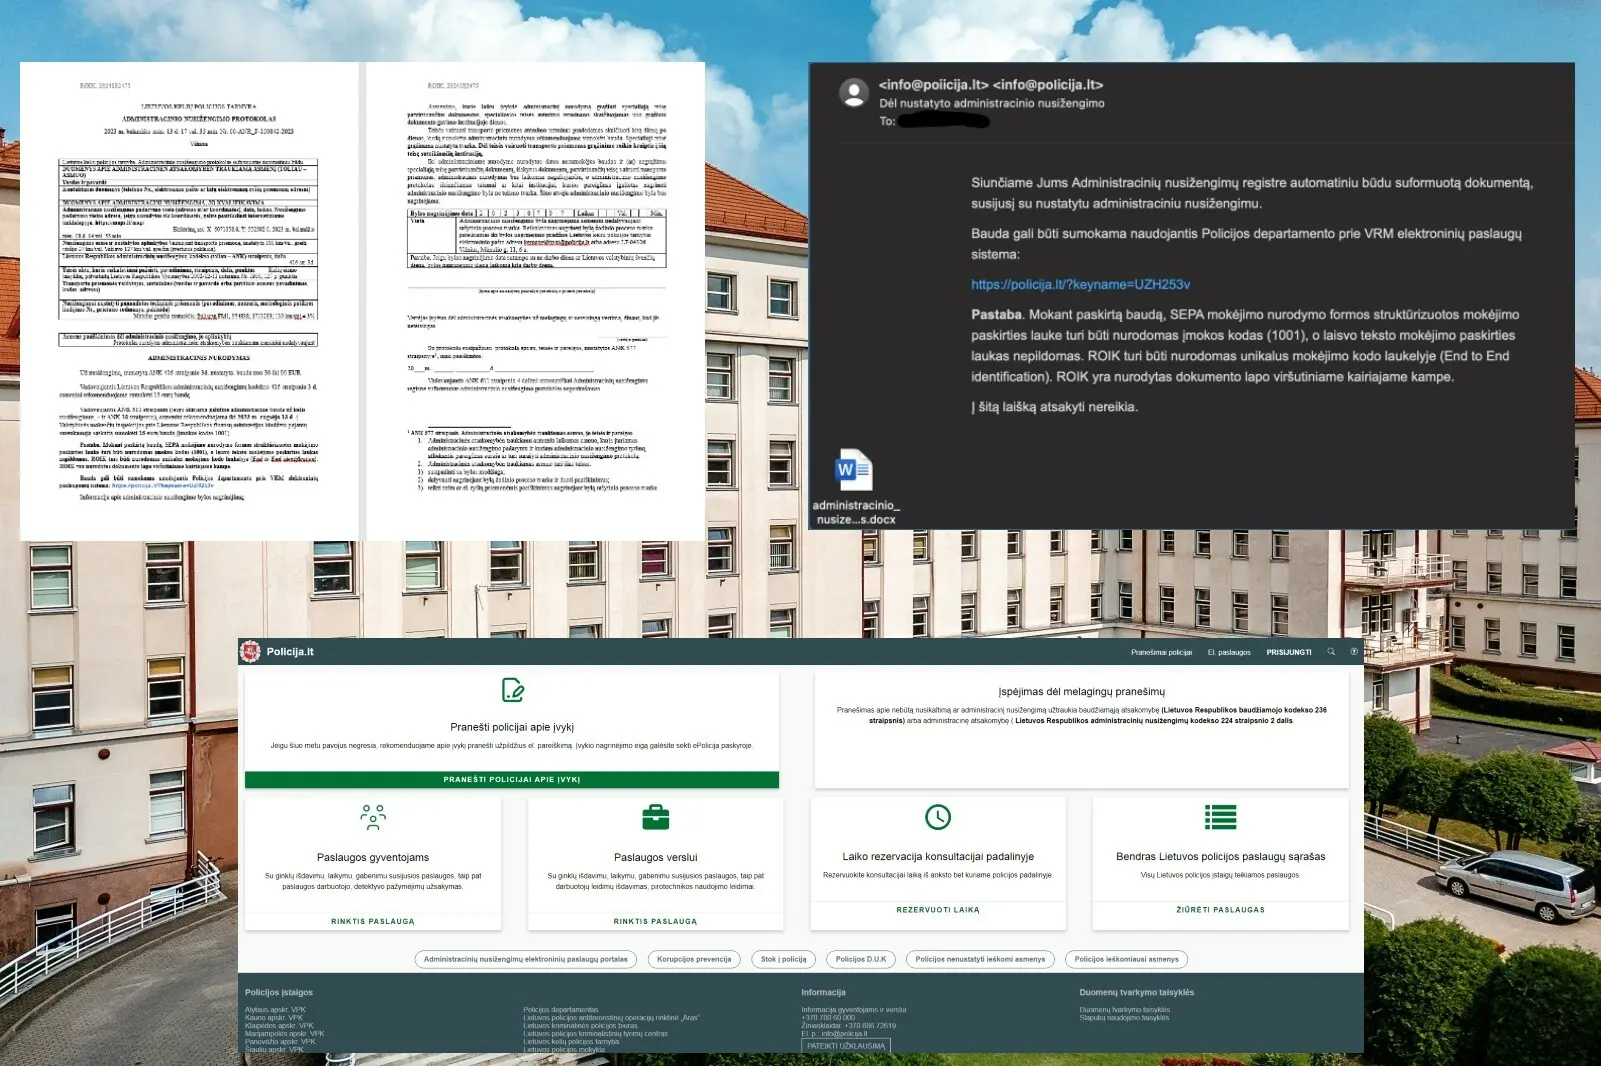Click the first page of the protocol document
Image resolution: width=1601 pixels, height=1066 pixels.
(x=189, y=301)
